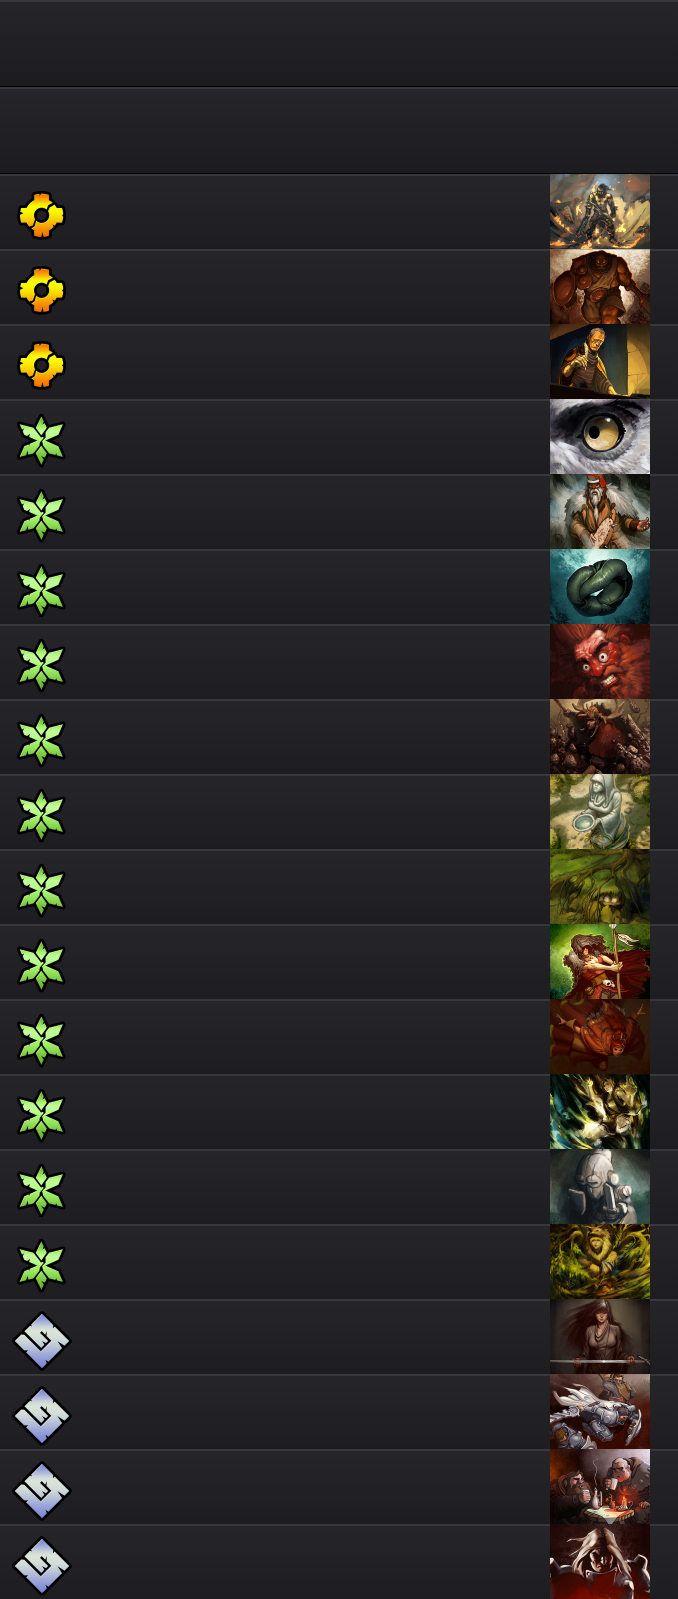Open the teal coiled serpent thumbnail
The image size is (678, 1599).
coord(600,587)
